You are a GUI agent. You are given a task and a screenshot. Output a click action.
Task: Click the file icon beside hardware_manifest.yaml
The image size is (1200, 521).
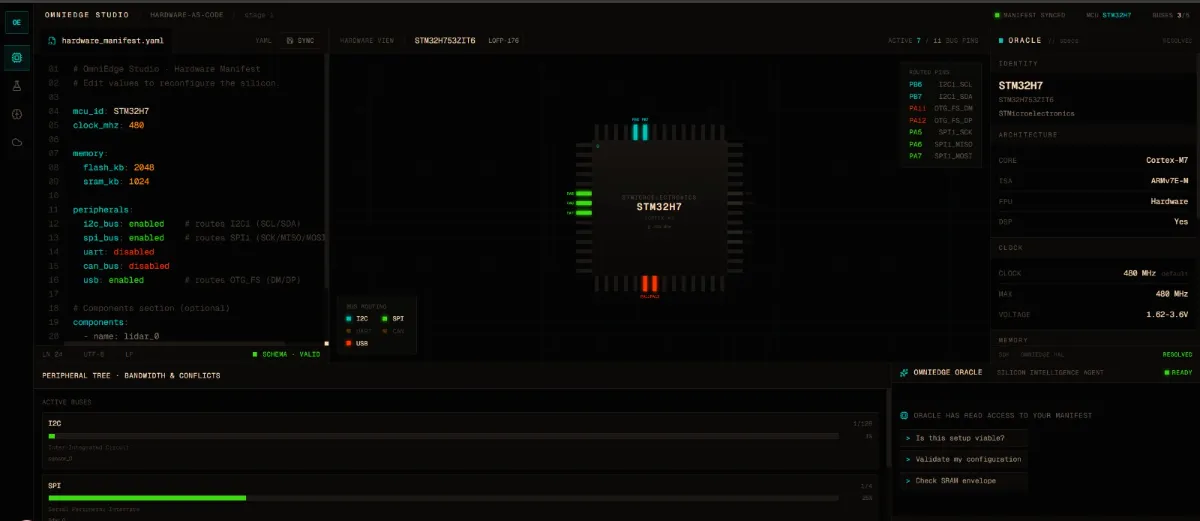click(x=53, y=40)
